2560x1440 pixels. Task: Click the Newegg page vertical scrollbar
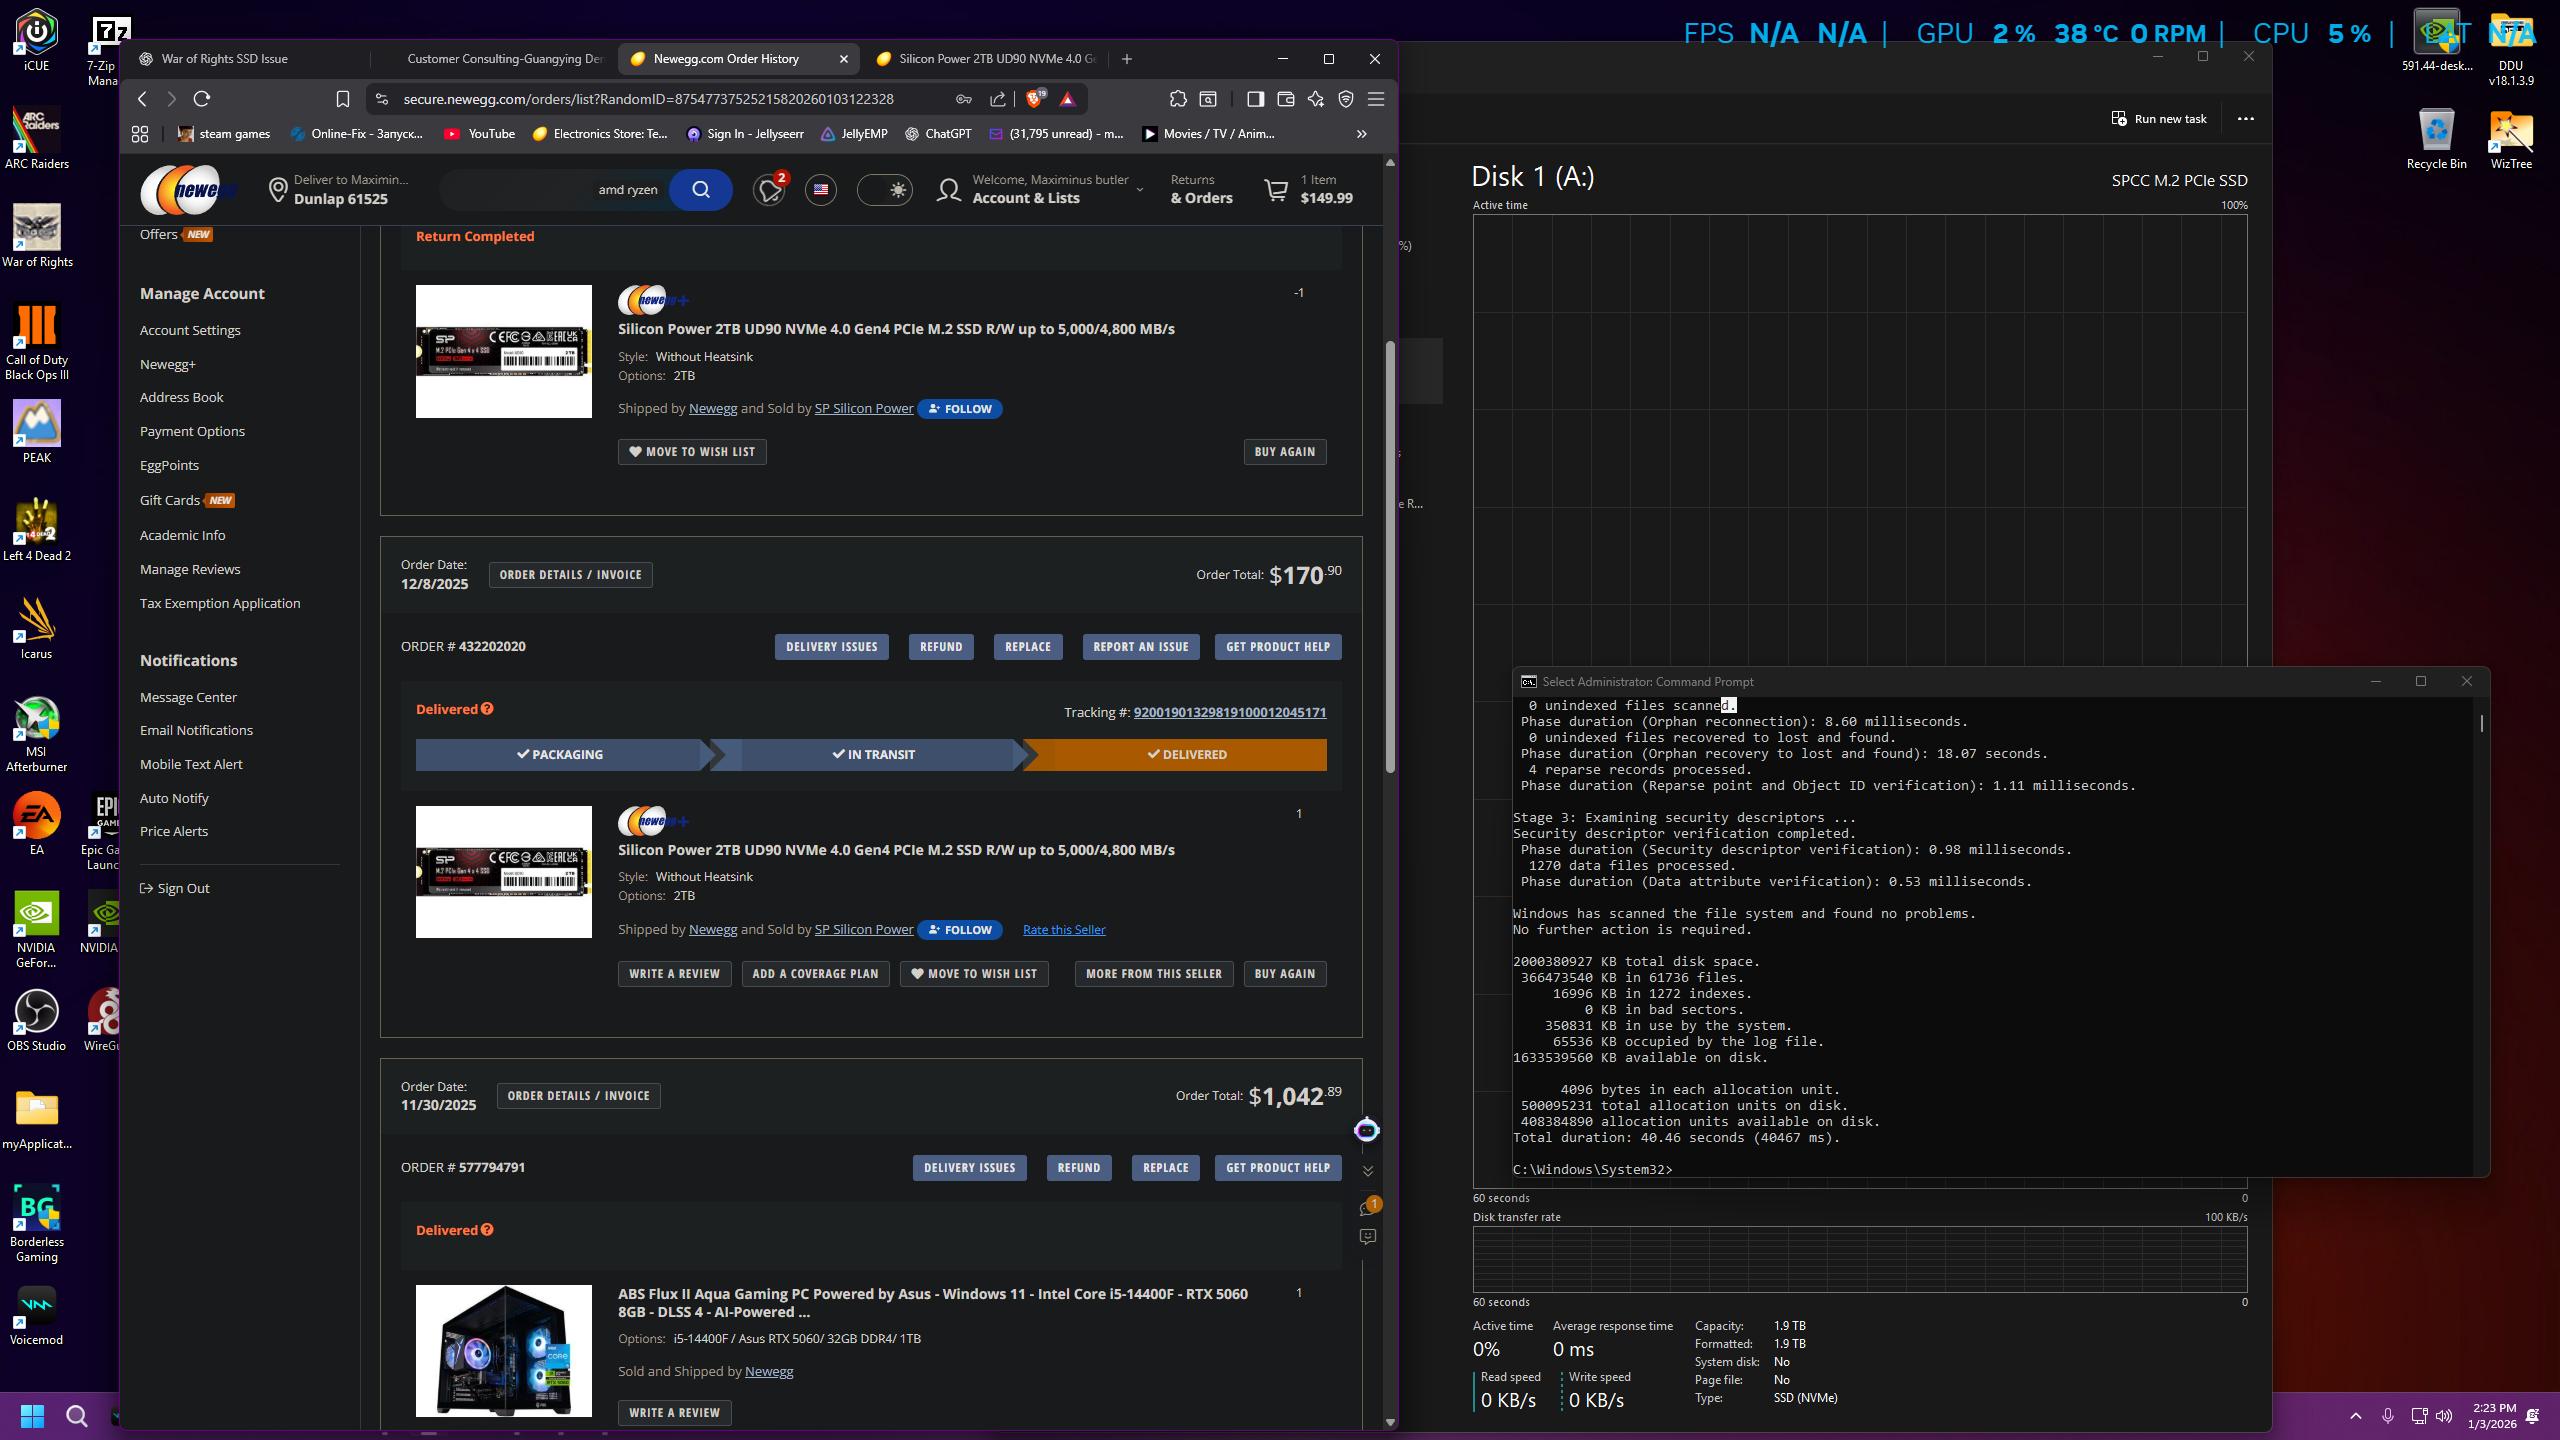pyautogui.click(x=1390, y=556)
